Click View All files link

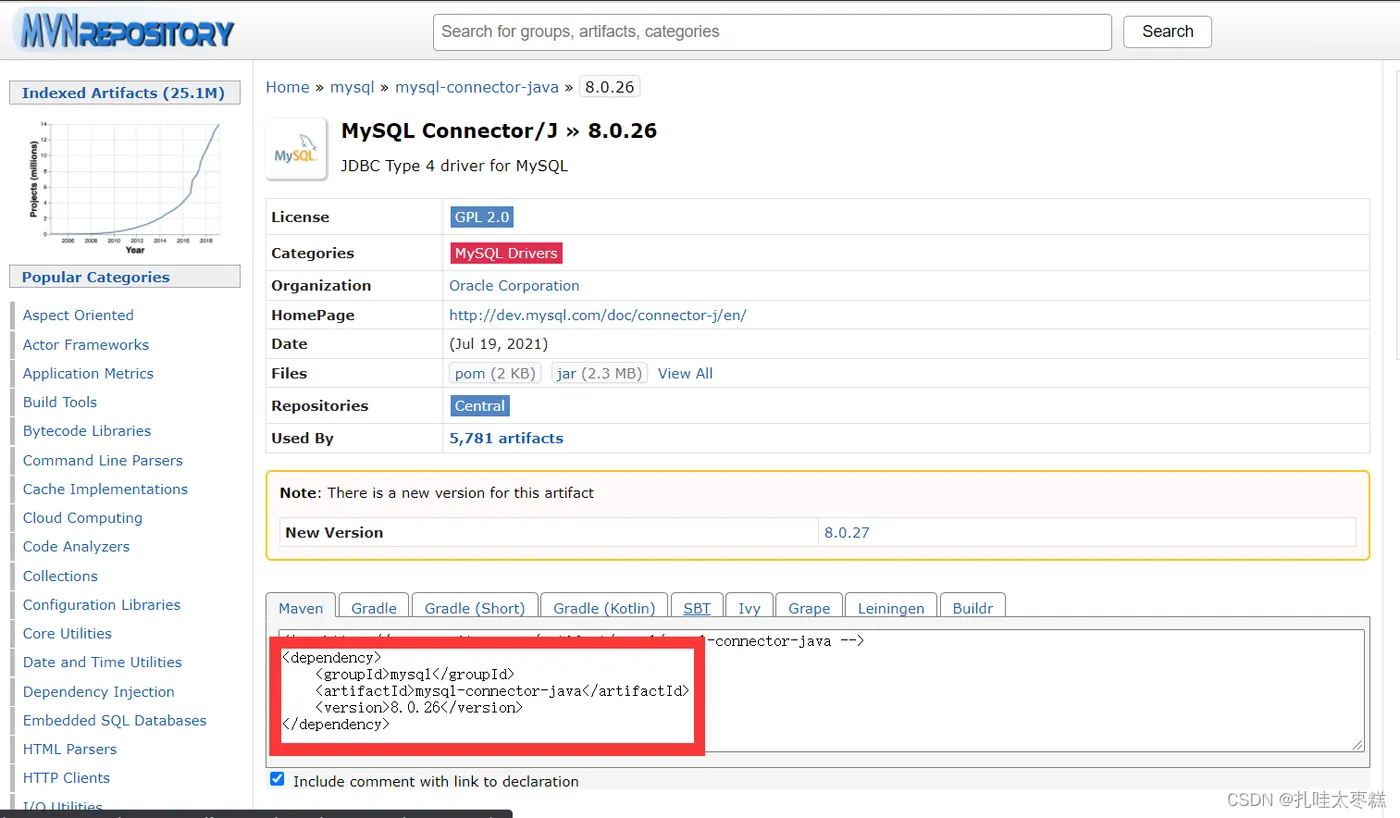685,373
